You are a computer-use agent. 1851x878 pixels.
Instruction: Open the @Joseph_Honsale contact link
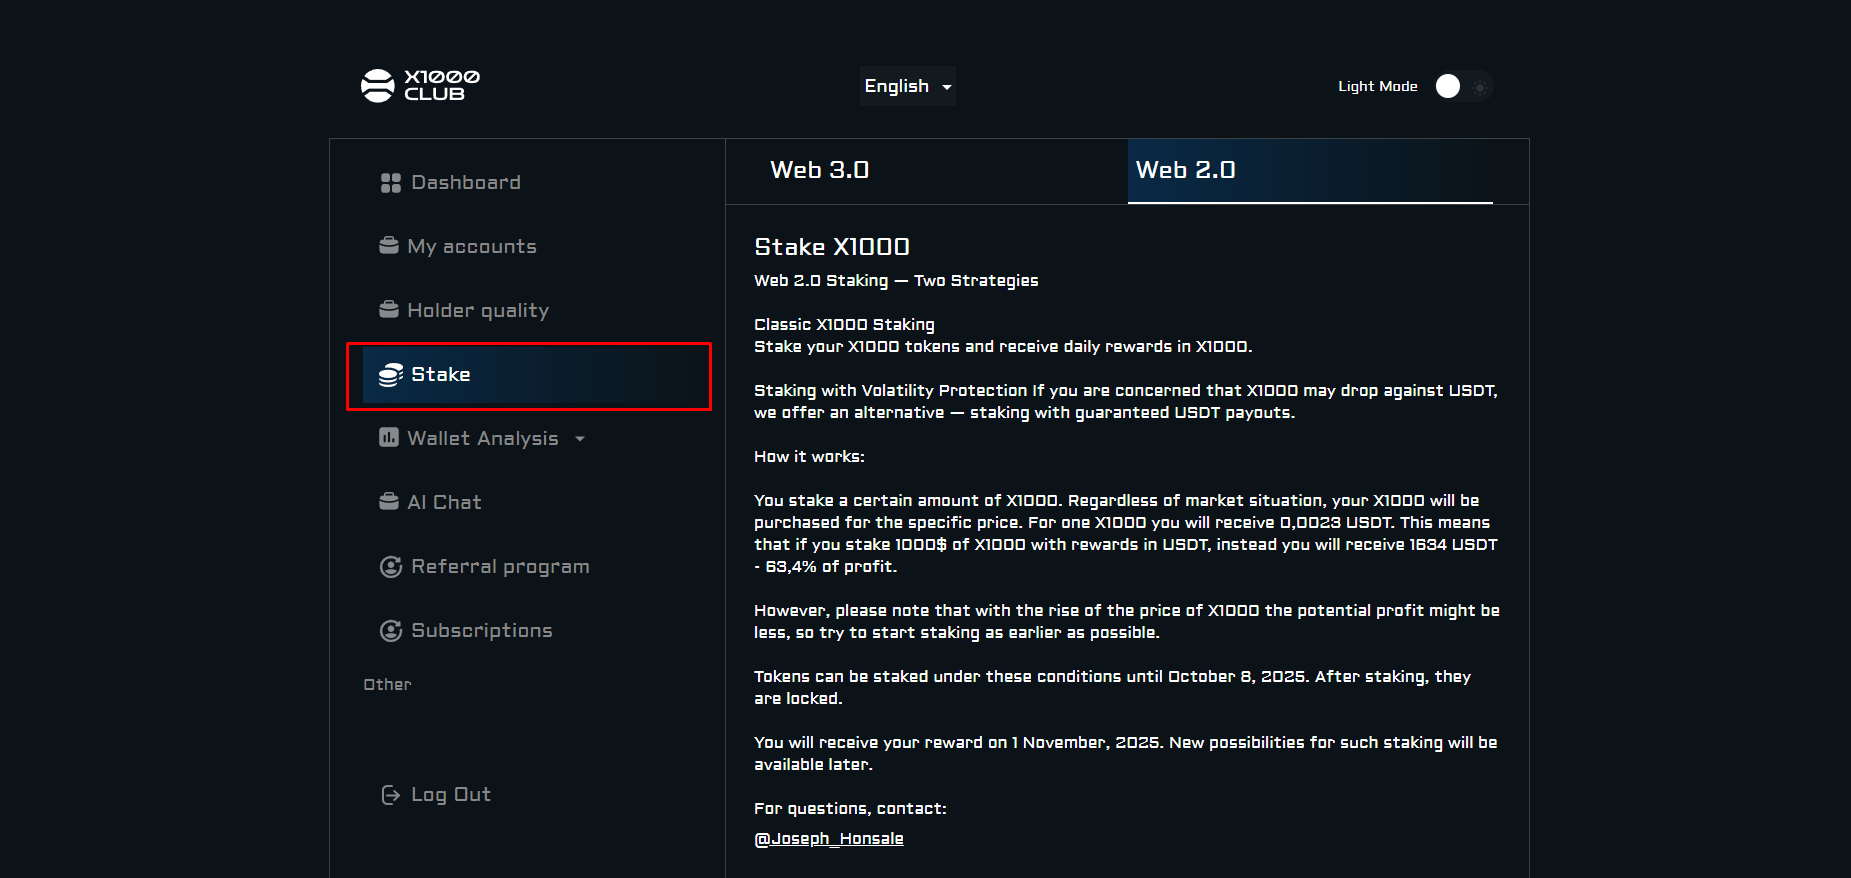pos(829,839)
